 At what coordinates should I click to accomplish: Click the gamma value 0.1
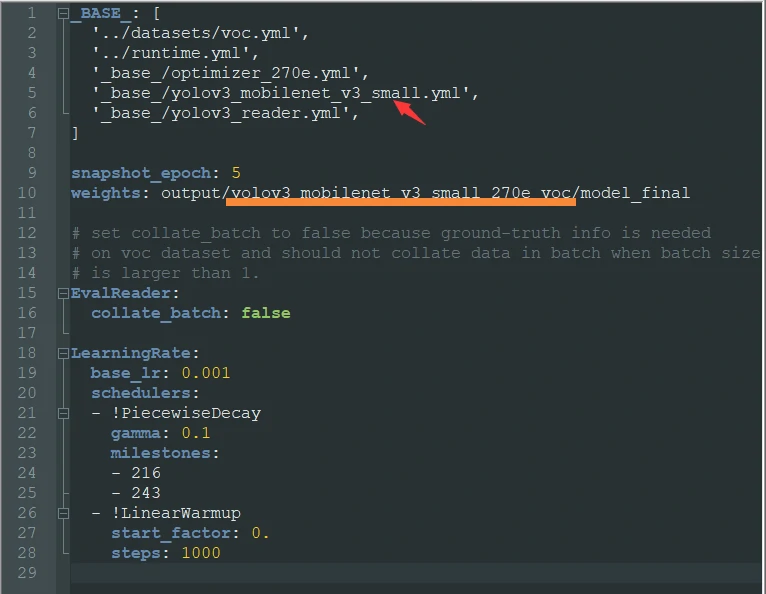(195, 433)
